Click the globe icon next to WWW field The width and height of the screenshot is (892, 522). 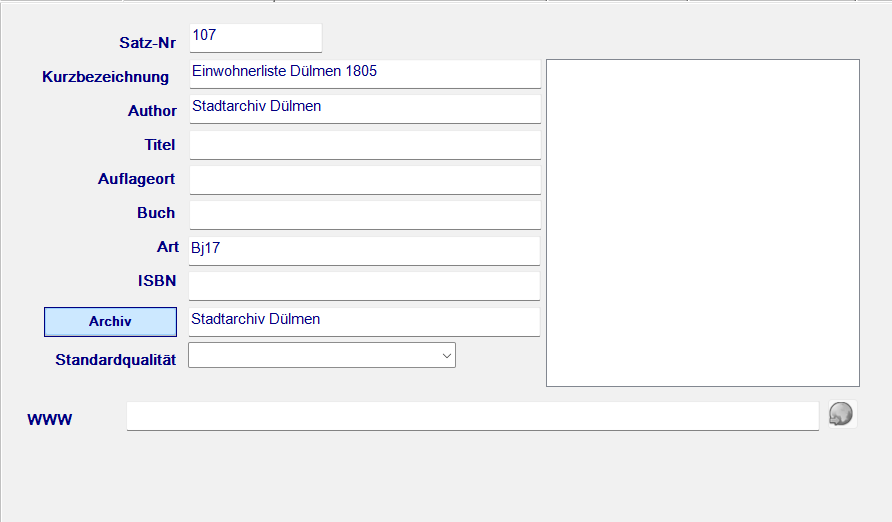coord(841,414)
